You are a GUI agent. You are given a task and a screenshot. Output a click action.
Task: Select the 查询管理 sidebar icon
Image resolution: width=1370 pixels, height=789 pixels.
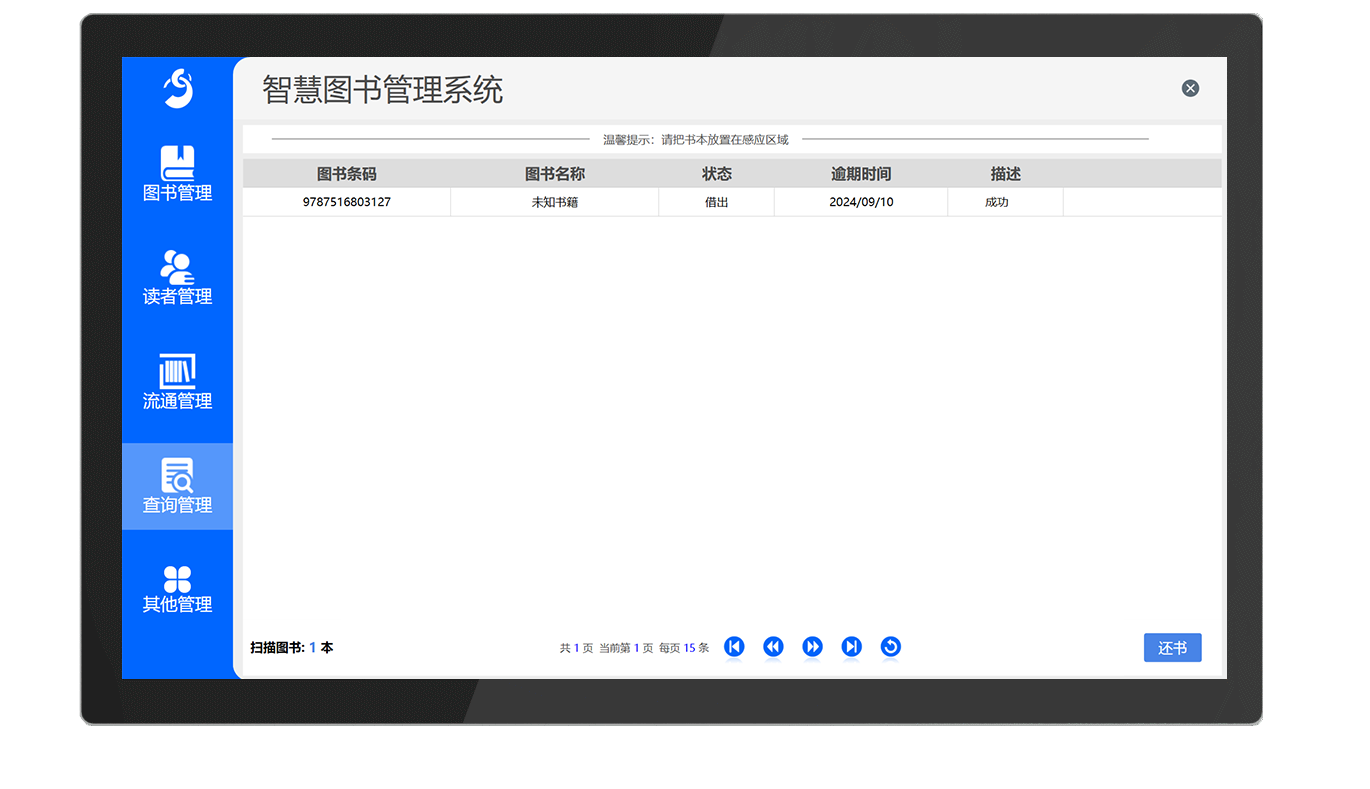tap(177, 487)
